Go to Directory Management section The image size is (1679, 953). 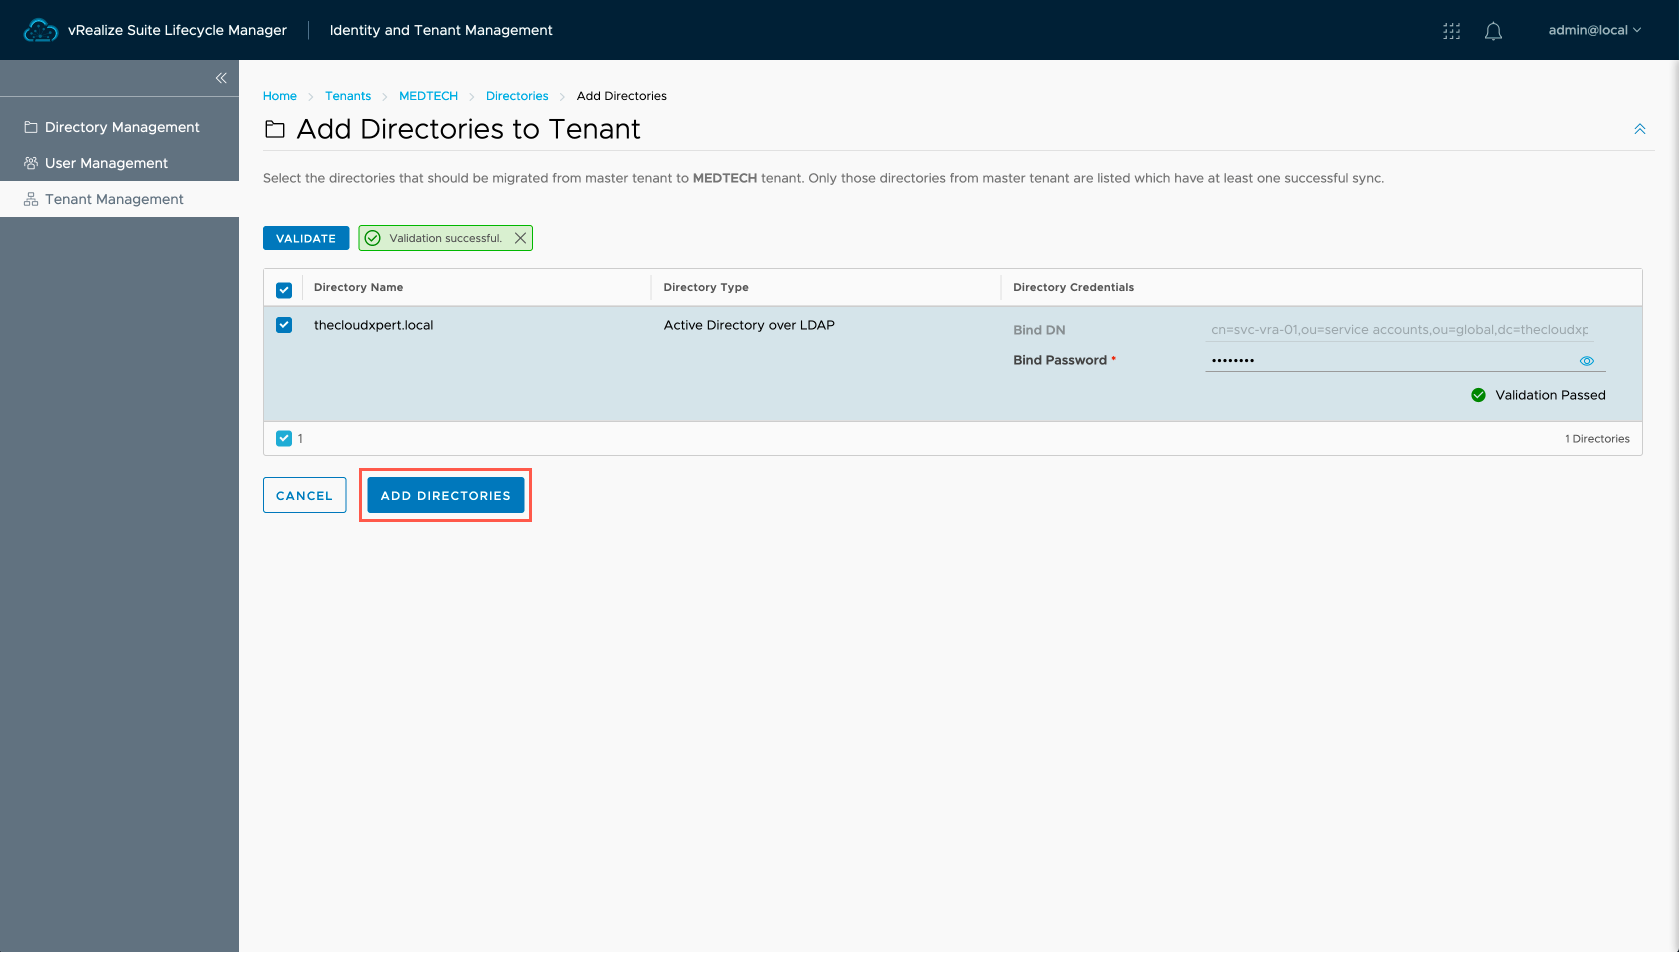coord(122,127)
